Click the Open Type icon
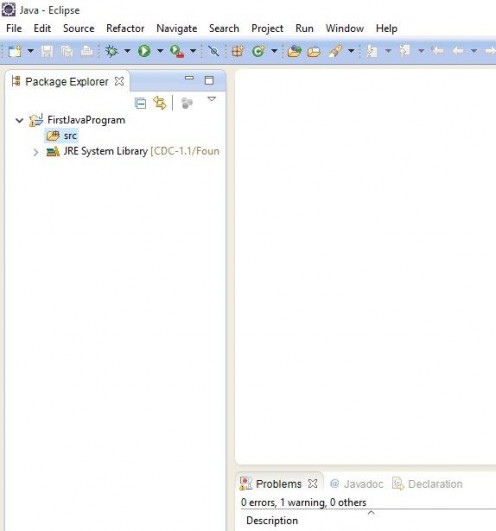The image size is (496, 531). click(294, 51)
